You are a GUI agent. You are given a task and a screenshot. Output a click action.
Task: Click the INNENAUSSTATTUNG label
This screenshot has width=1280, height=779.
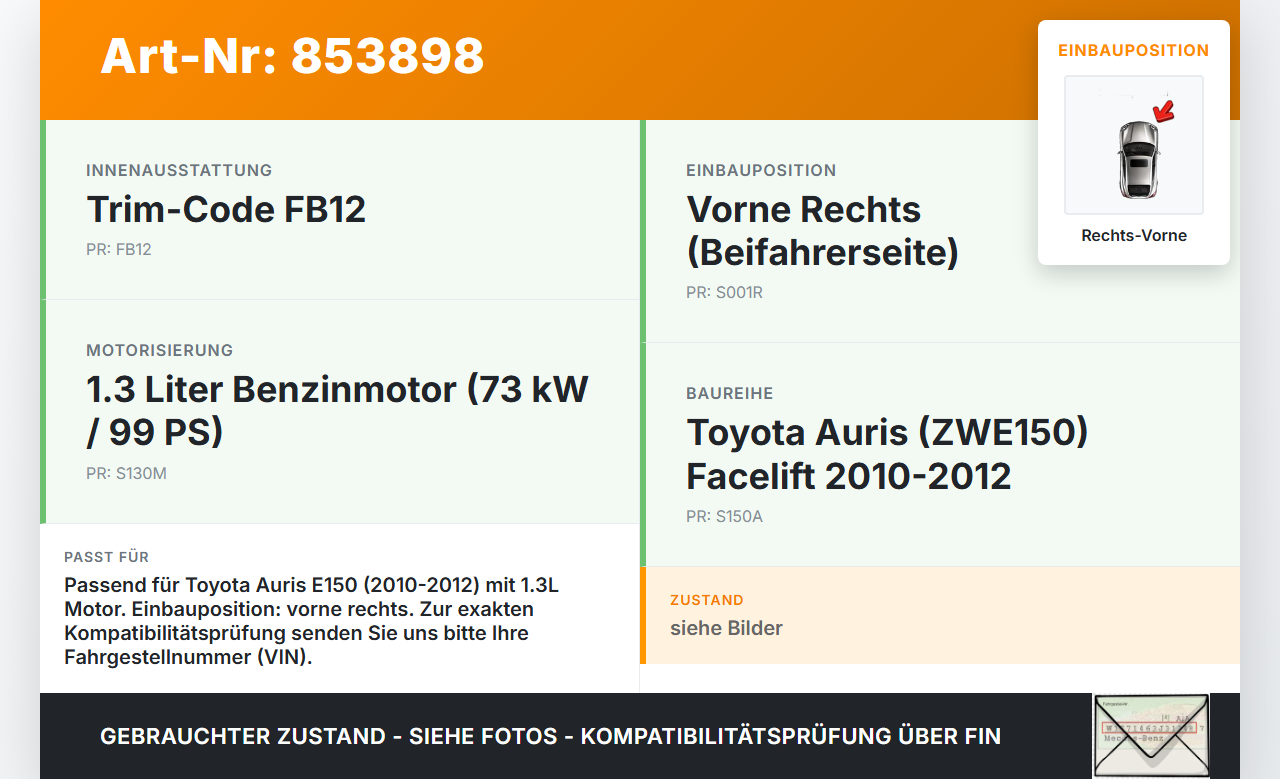pos(179,170)
